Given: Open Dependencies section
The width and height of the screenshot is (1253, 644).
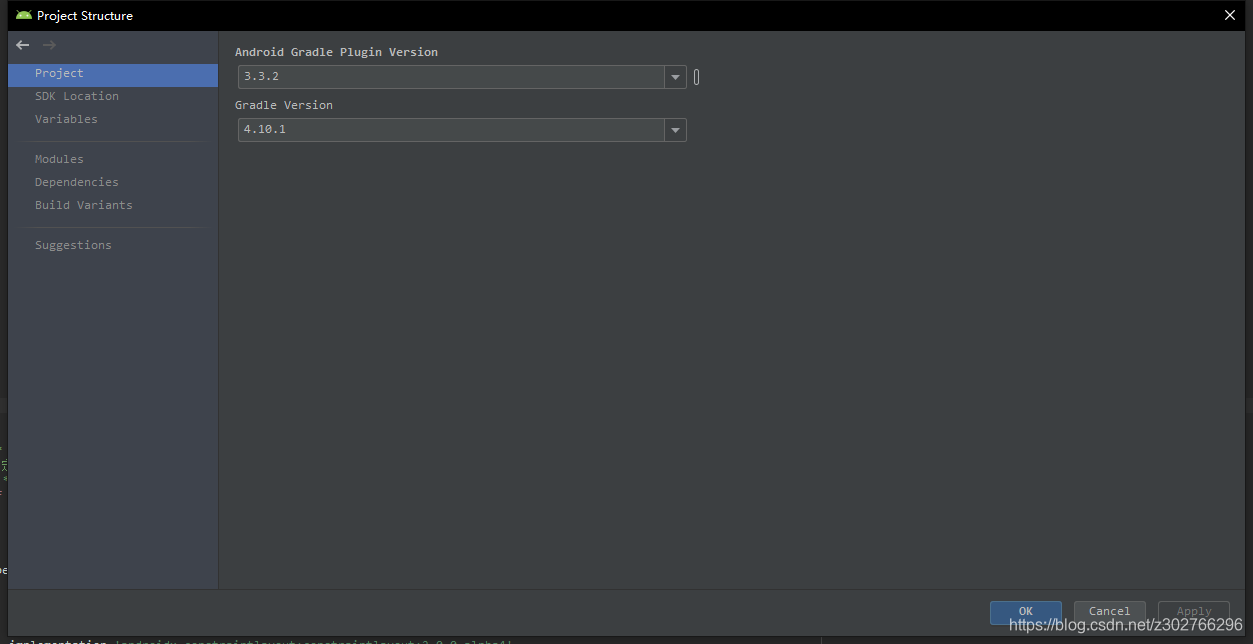Looking at the screenshot, I should pos(76,182).
